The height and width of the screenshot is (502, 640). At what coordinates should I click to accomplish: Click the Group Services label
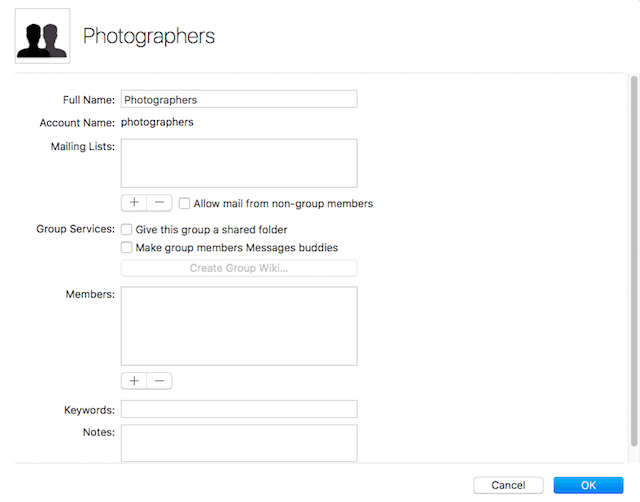point(75,230)
